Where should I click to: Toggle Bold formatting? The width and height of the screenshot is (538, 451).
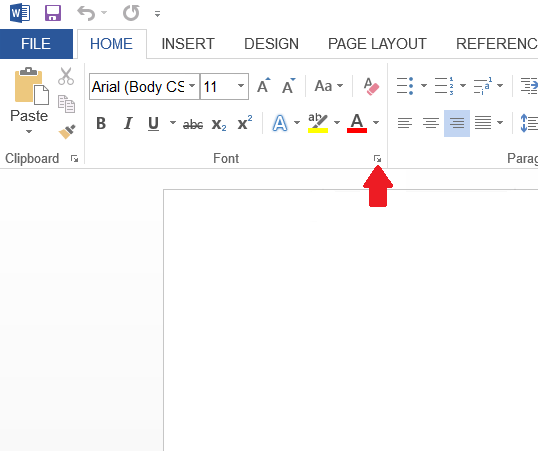click(101, 123)
